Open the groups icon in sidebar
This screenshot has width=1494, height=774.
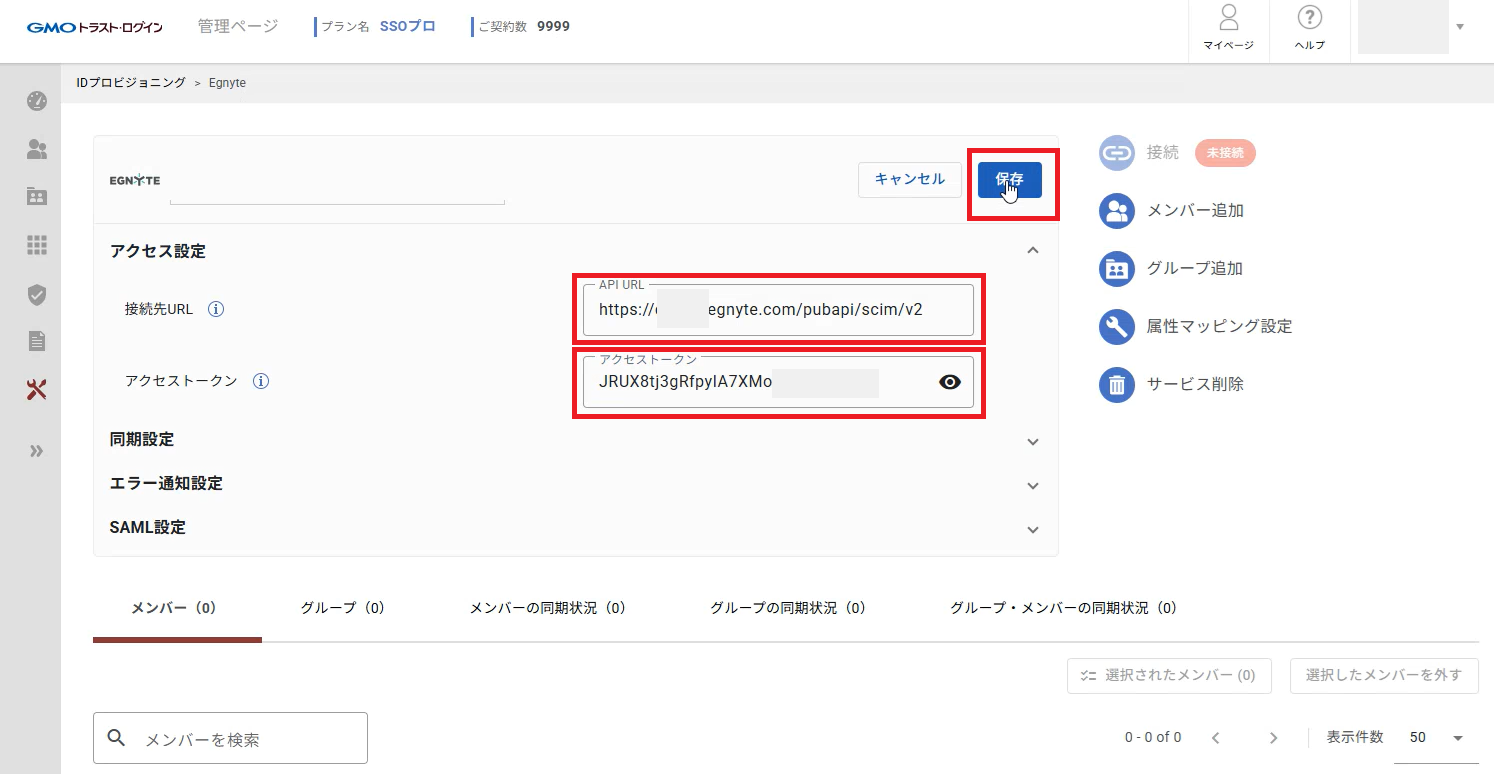pos(37,196)
